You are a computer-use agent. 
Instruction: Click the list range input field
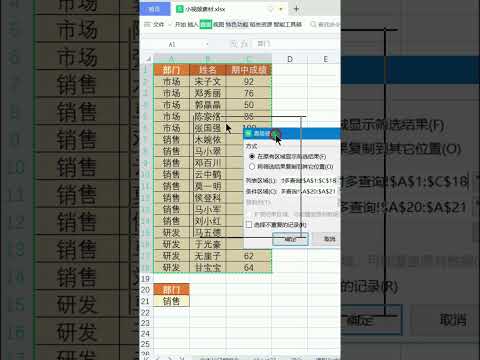pos(308,180)
